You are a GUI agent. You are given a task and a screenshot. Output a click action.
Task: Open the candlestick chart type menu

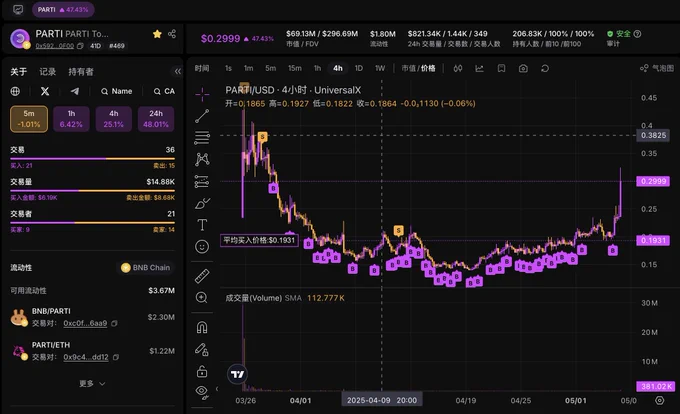click(458, 68)
